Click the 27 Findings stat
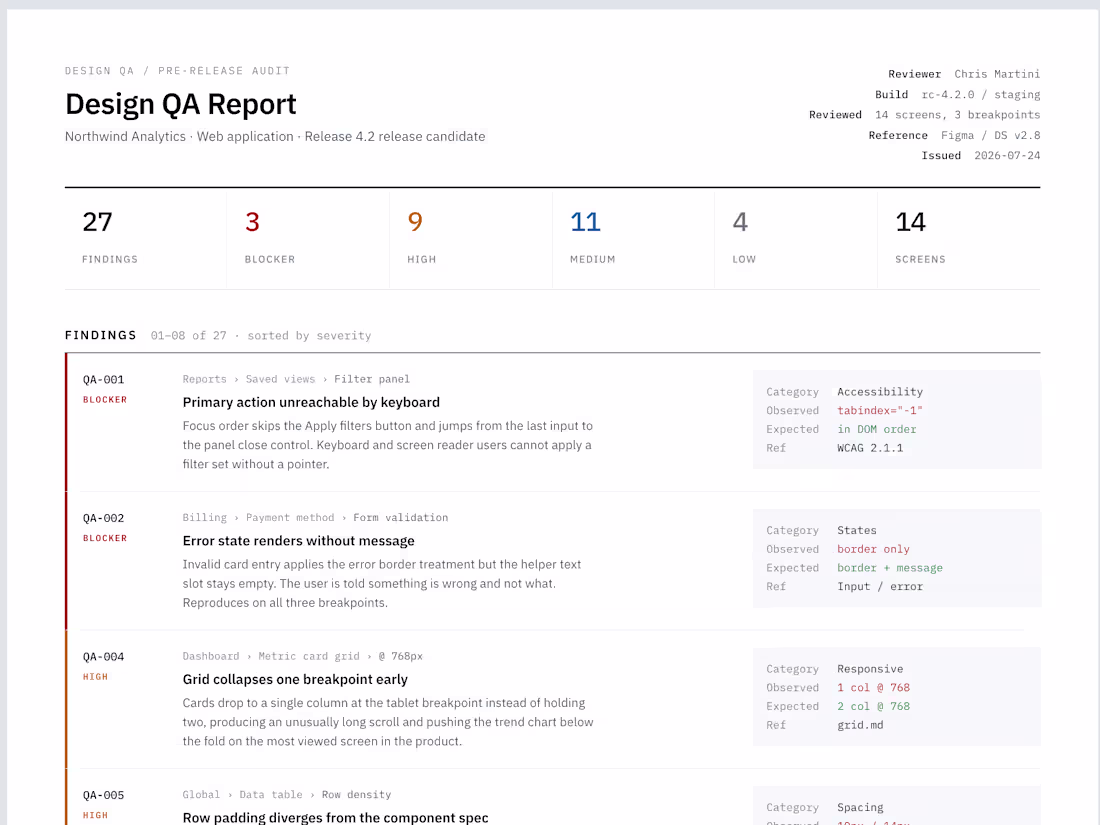This screenshot has width=1100, height=825. click(145, 239)
